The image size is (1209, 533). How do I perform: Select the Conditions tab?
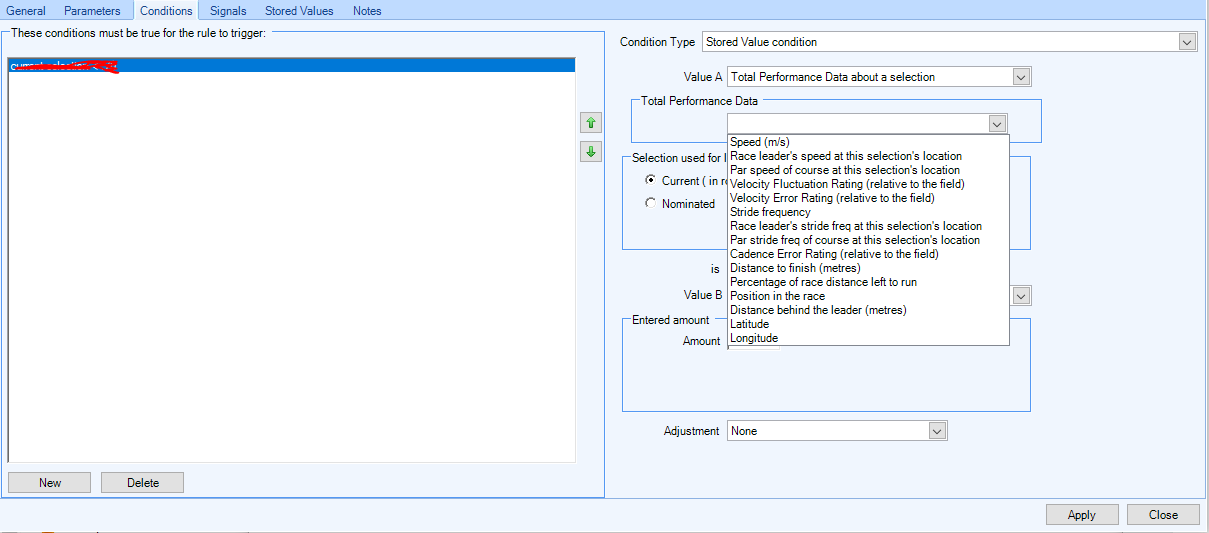[x=166, y=10]
